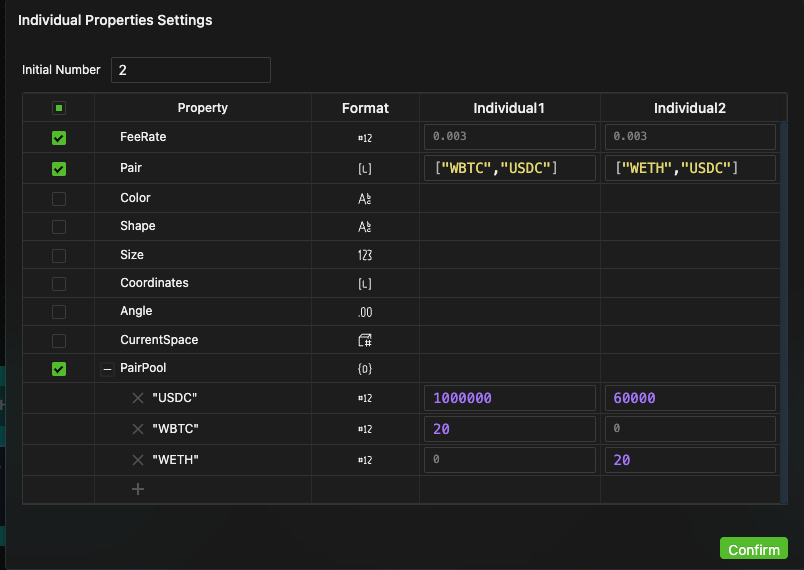Toggle the select-all header checkbox
The height and width of the screenshot is (570, 804).
[59, 108]
